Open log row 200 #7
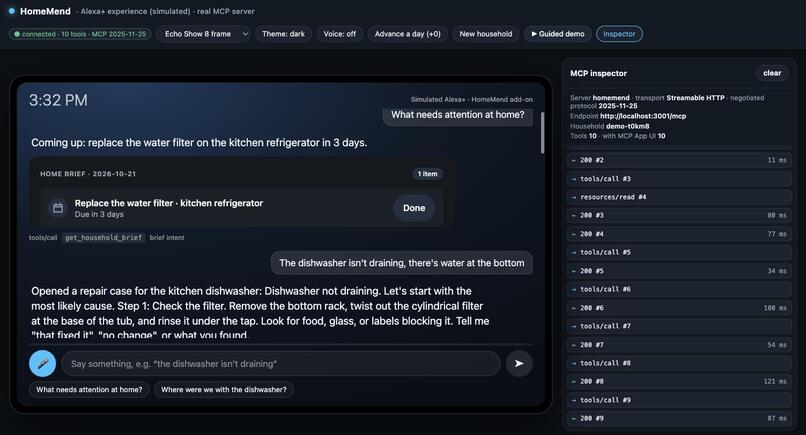This screenshot has width=806, height=435. point(679,345)
